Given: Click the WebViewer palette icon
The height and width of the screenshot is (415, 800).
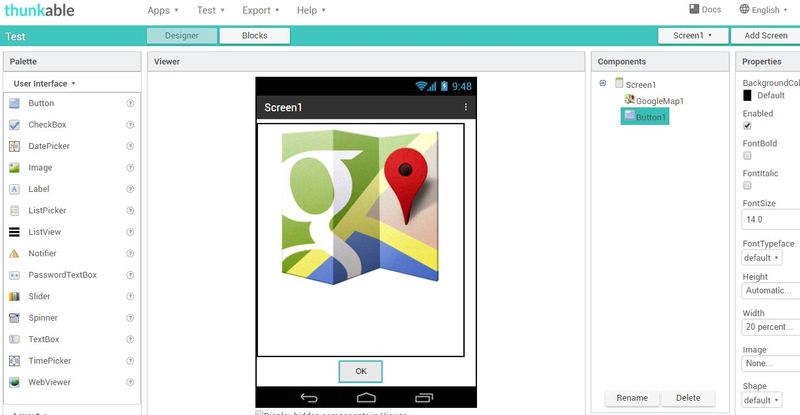Looking at the screenshot, I should (14, 382).
